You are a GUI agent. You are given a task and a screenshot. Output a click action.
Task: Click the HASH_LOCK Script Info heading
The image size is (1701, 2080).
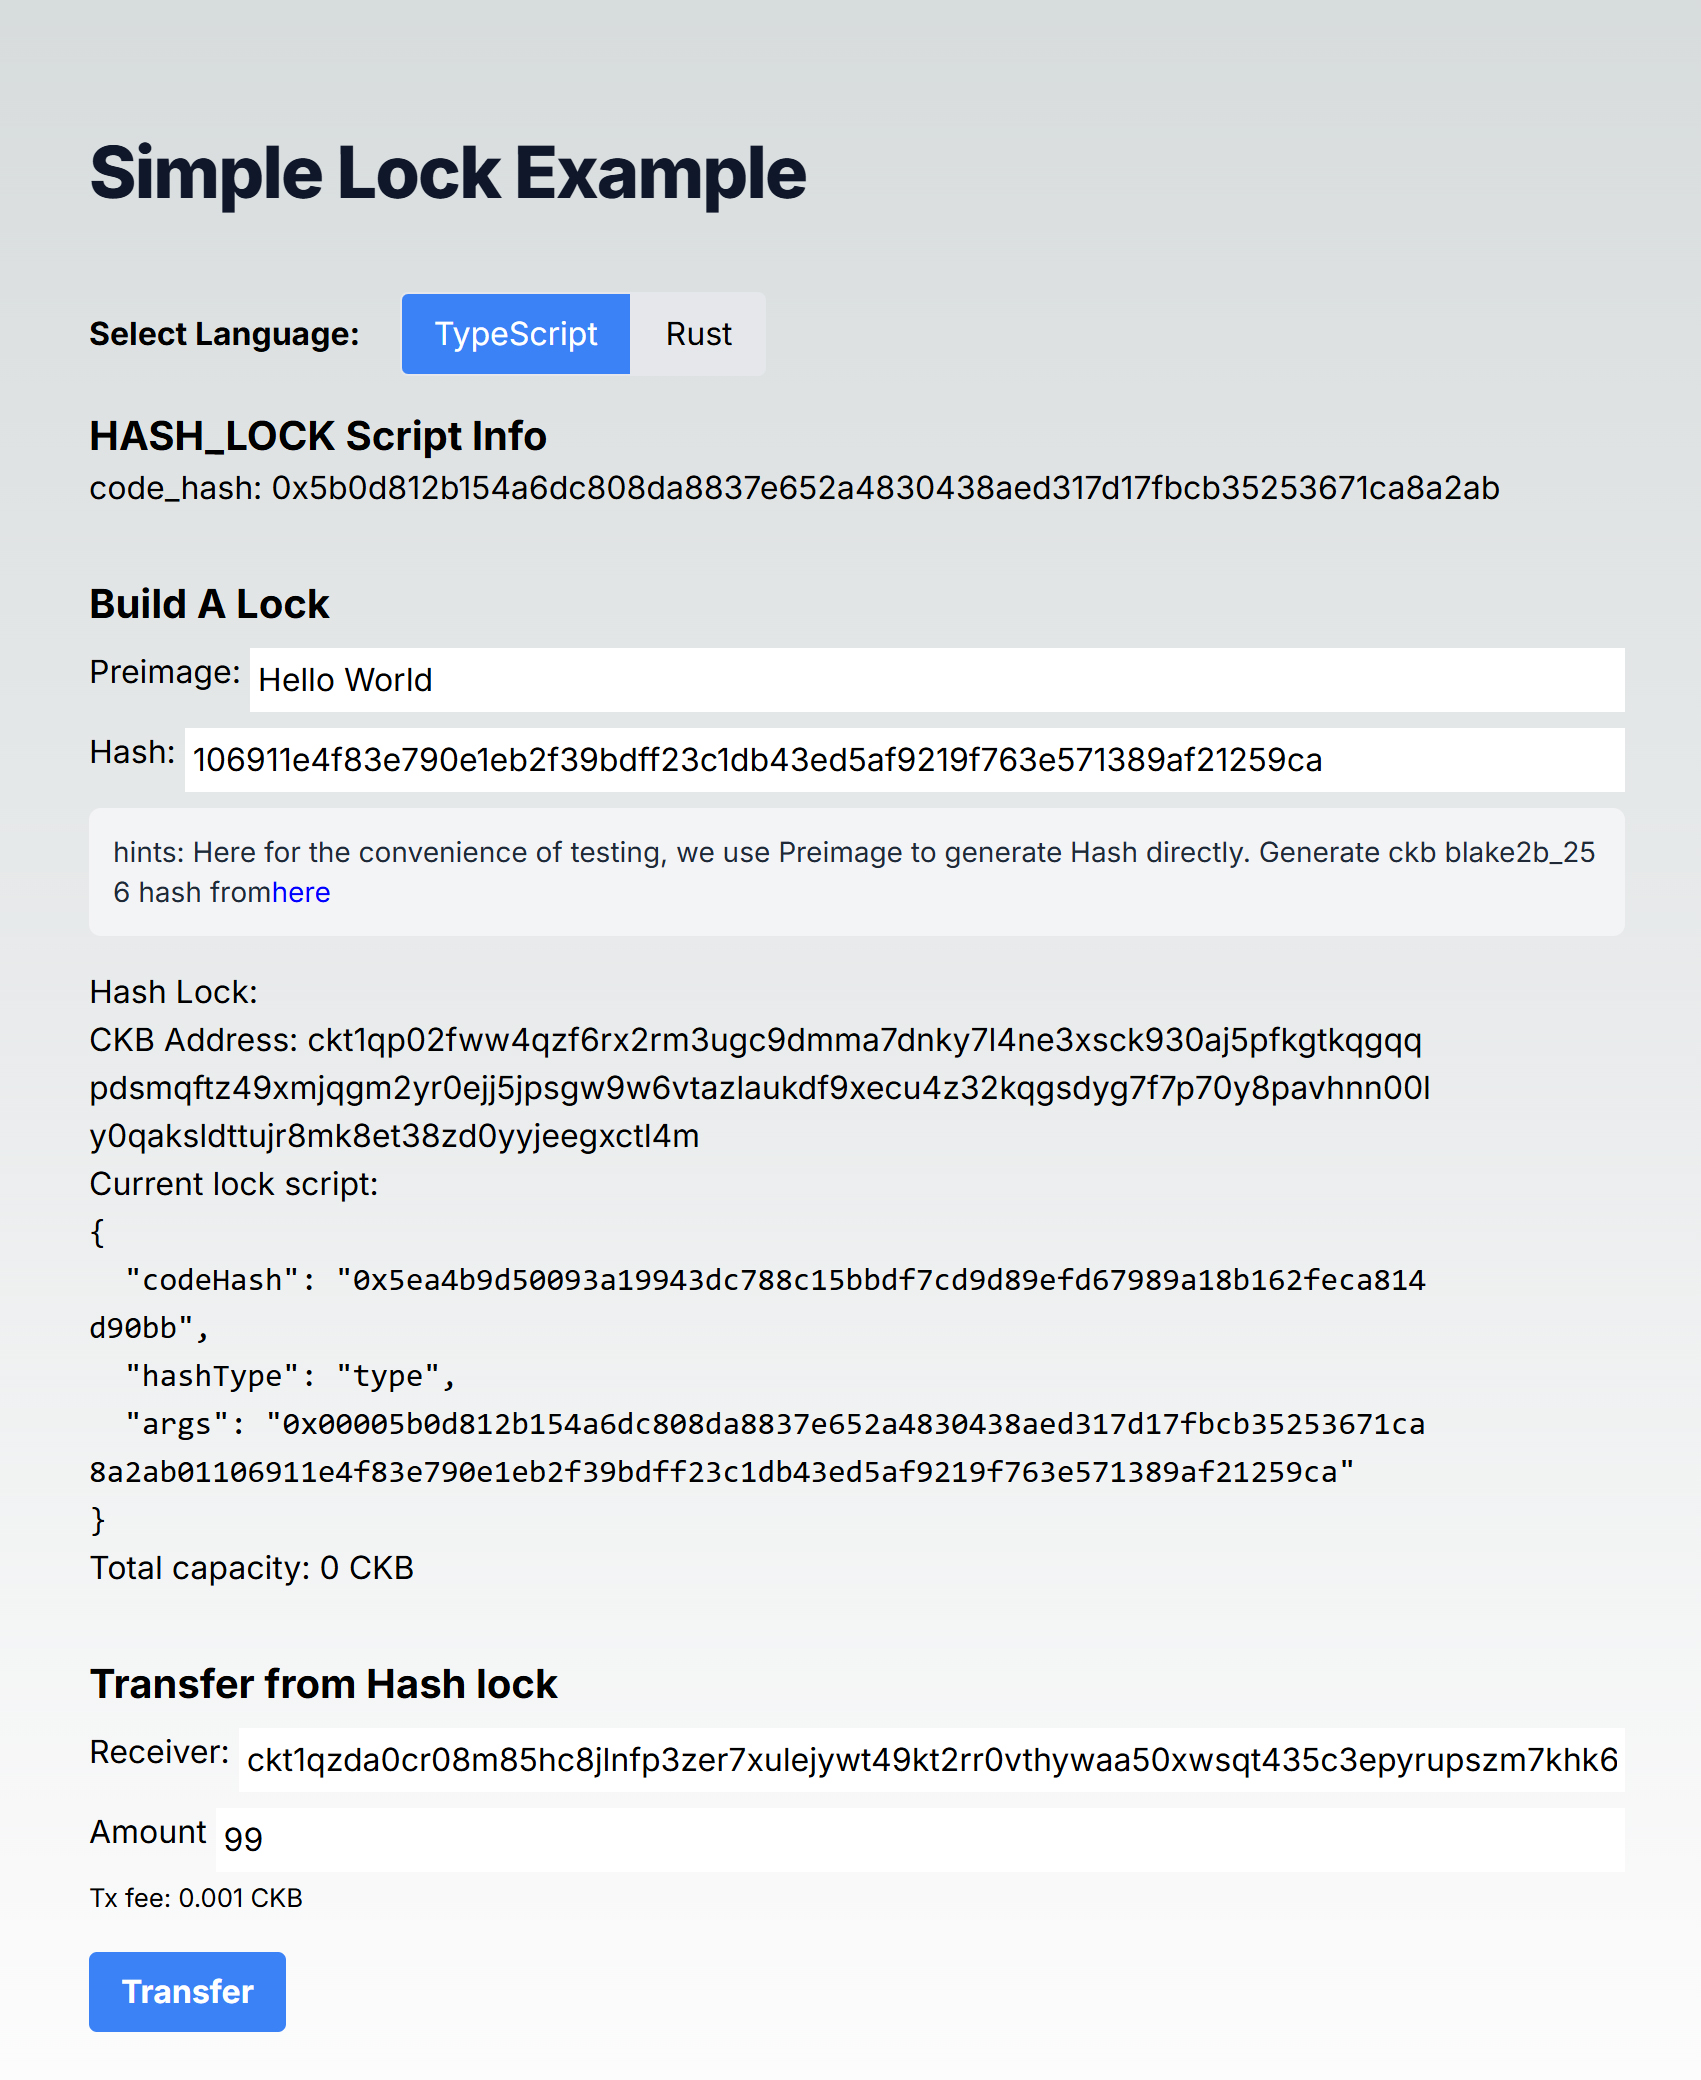tap(318, 436)
